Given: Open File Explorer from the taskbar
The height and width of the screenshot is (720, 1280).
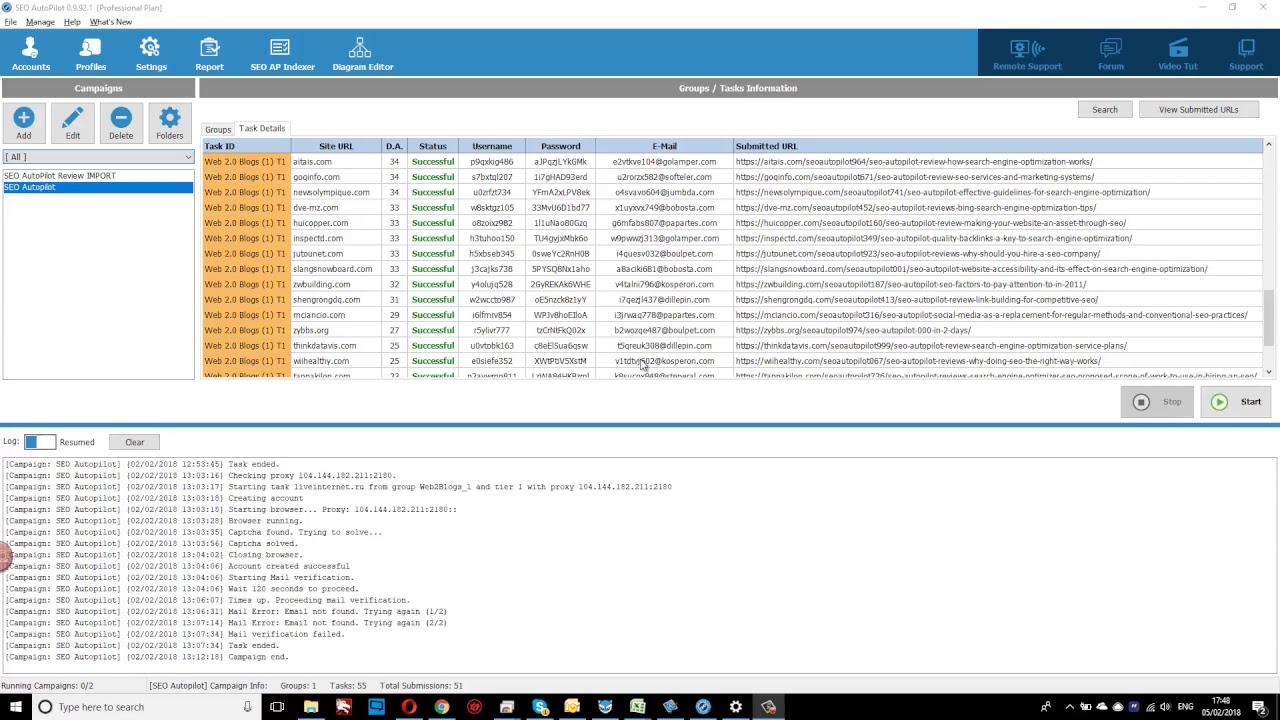Looking at the screenshot, I should [311, 707].
